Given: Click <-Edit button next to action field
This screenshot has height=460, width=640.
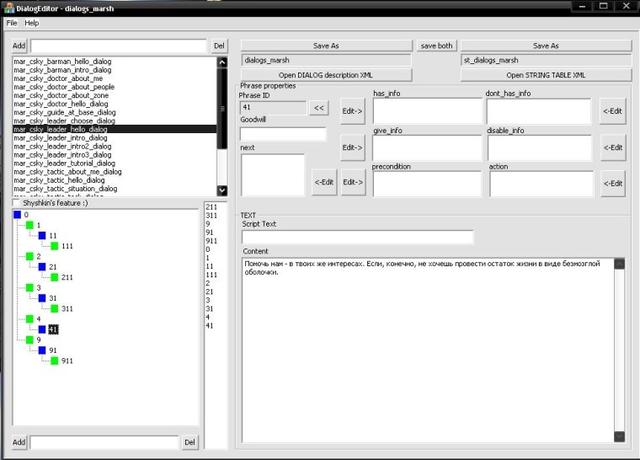Looking at the screenshot, I should pyautogui.click(x=613, y=182).
